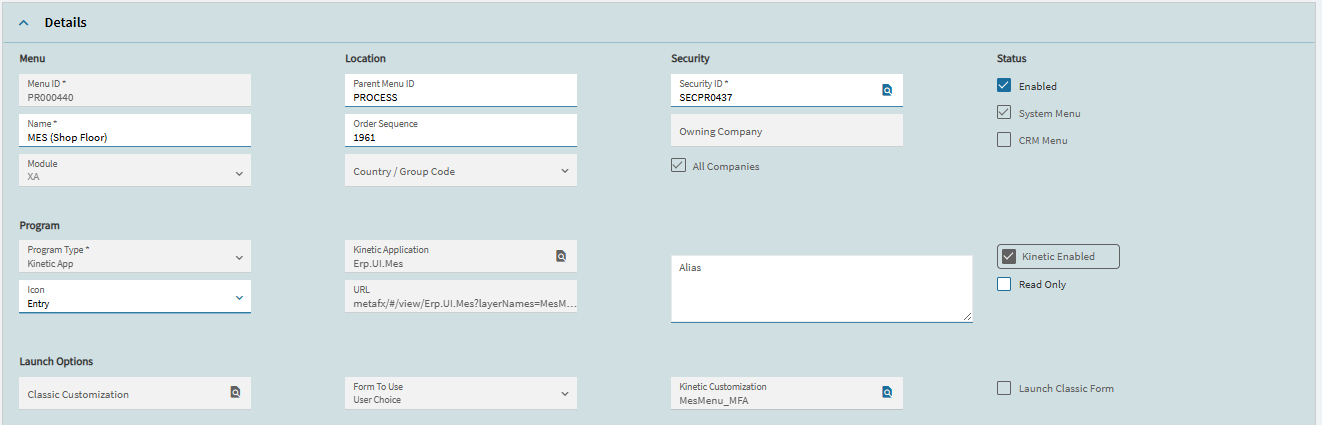Toggle the Kinetic Enabled checkbox
The width and height of the screenshot is (1322, 425).
(1009, 256)
